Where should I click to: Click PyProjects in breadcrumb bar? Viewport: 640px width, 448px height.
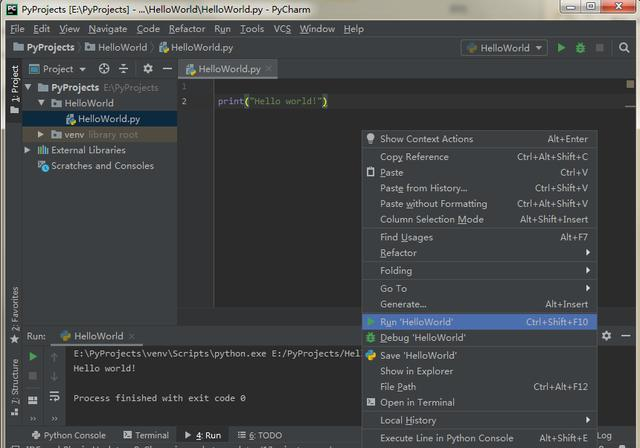pyautogui.click(x=44, y=47)
